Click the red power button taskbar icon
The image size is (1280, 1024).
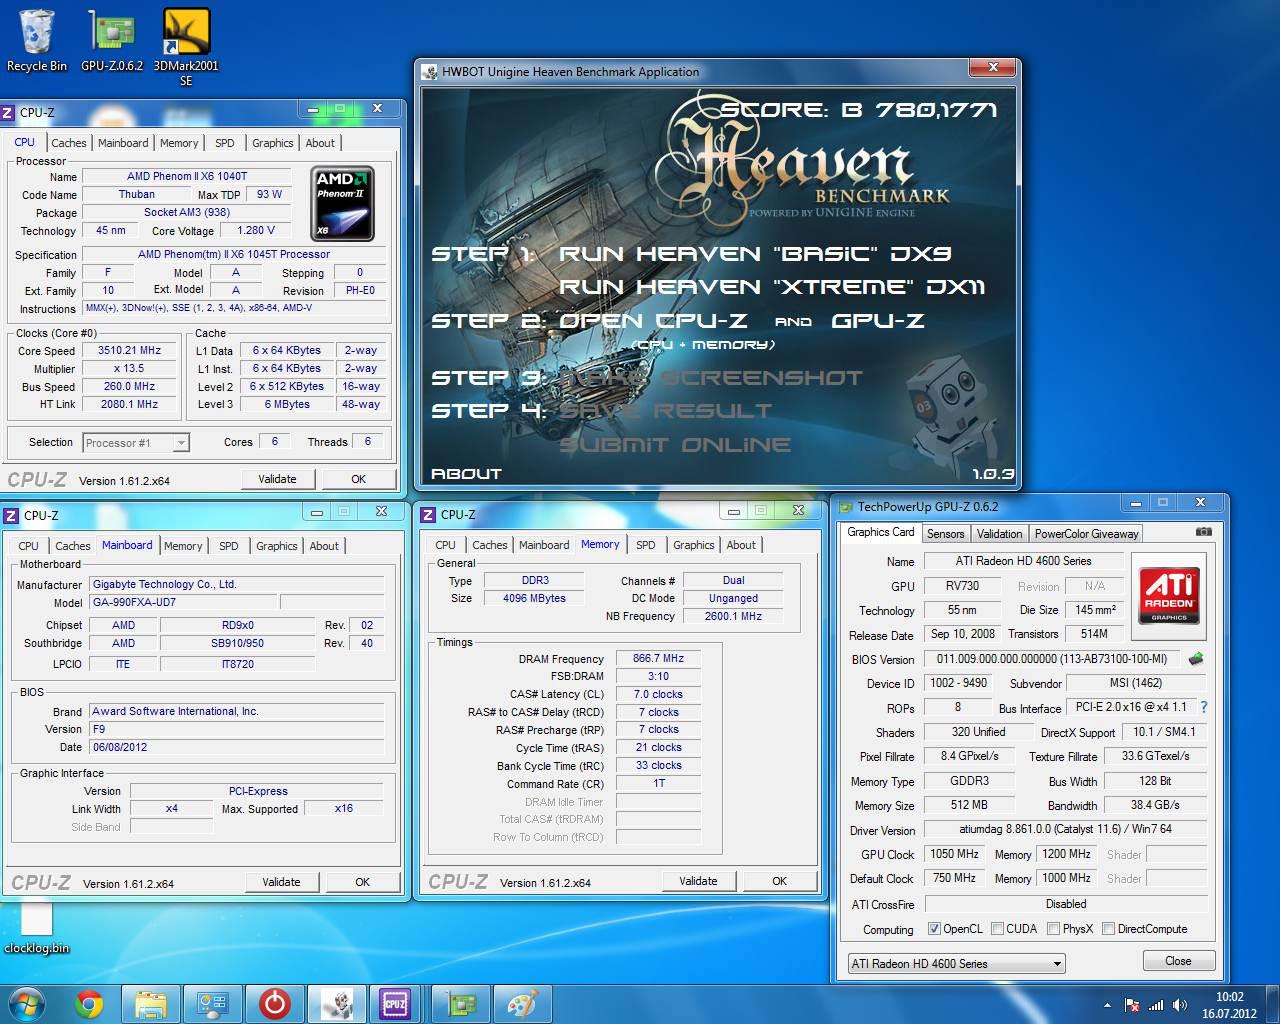point(275,1003)
